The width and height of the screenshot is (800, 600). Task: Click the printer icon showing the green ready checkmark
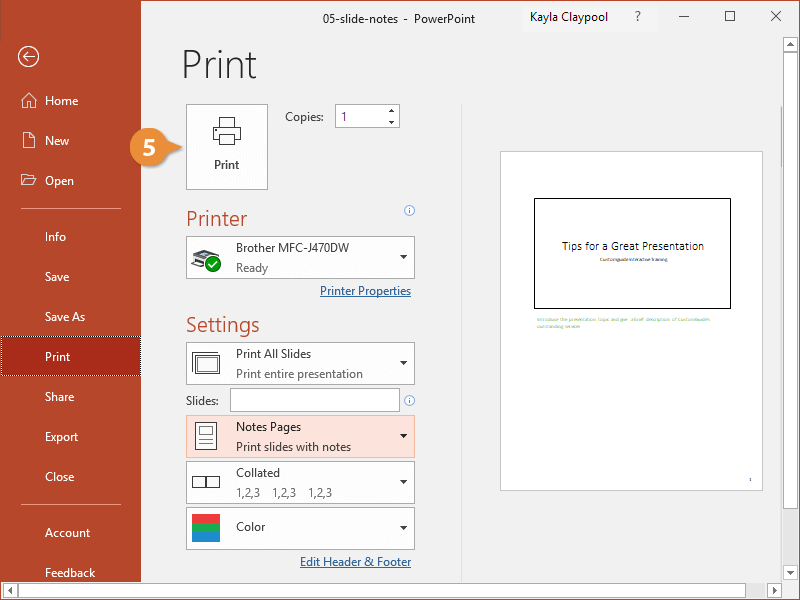click(x=205, y=256)
